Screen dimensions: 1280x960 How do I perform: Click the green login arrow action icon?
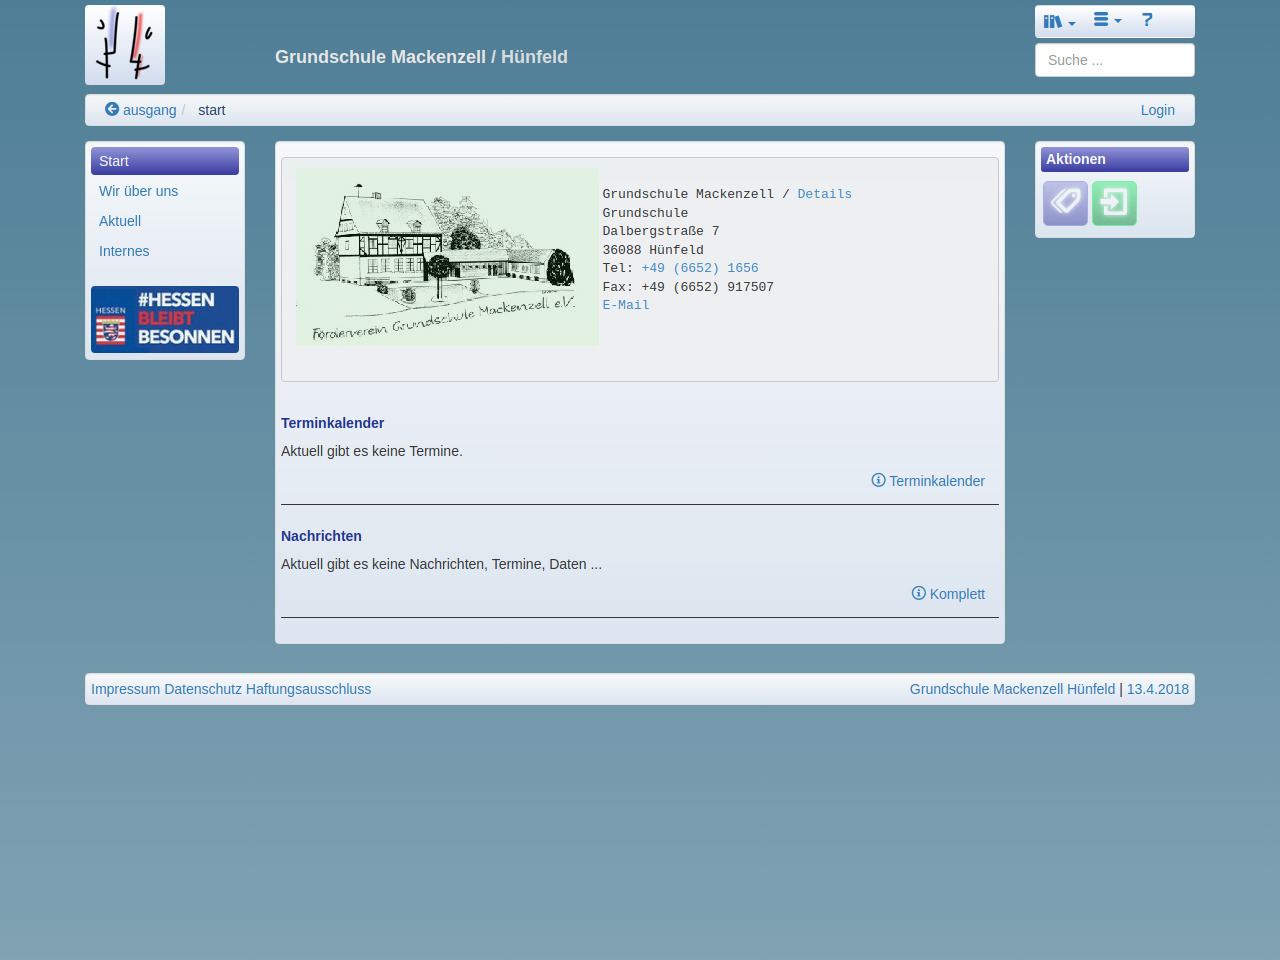1114,203
